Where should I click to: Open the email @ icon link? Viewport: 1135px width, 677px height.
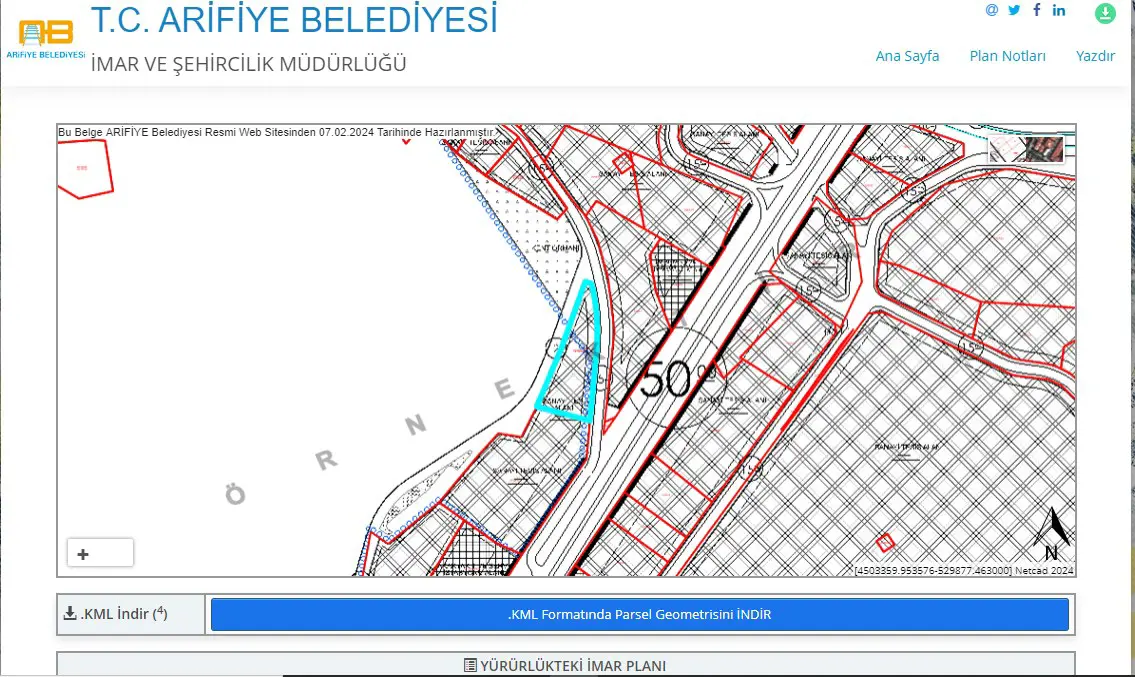click(x=992, y=10)
